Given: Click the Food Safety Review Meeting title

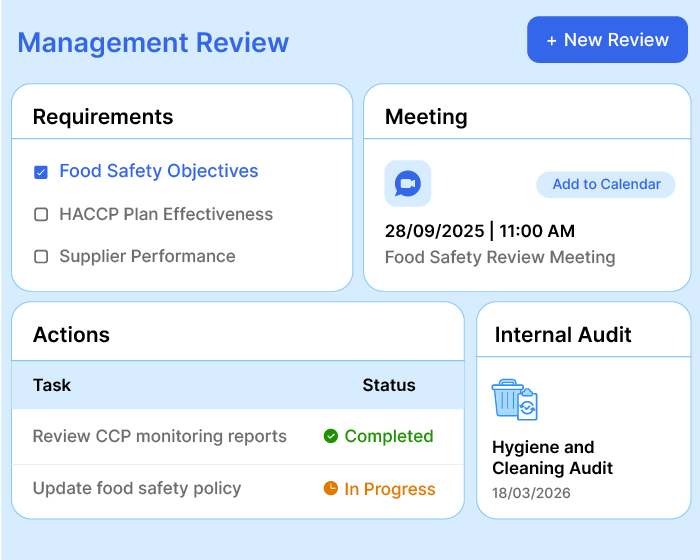Looking at the screenshot, I should point(500,257).
